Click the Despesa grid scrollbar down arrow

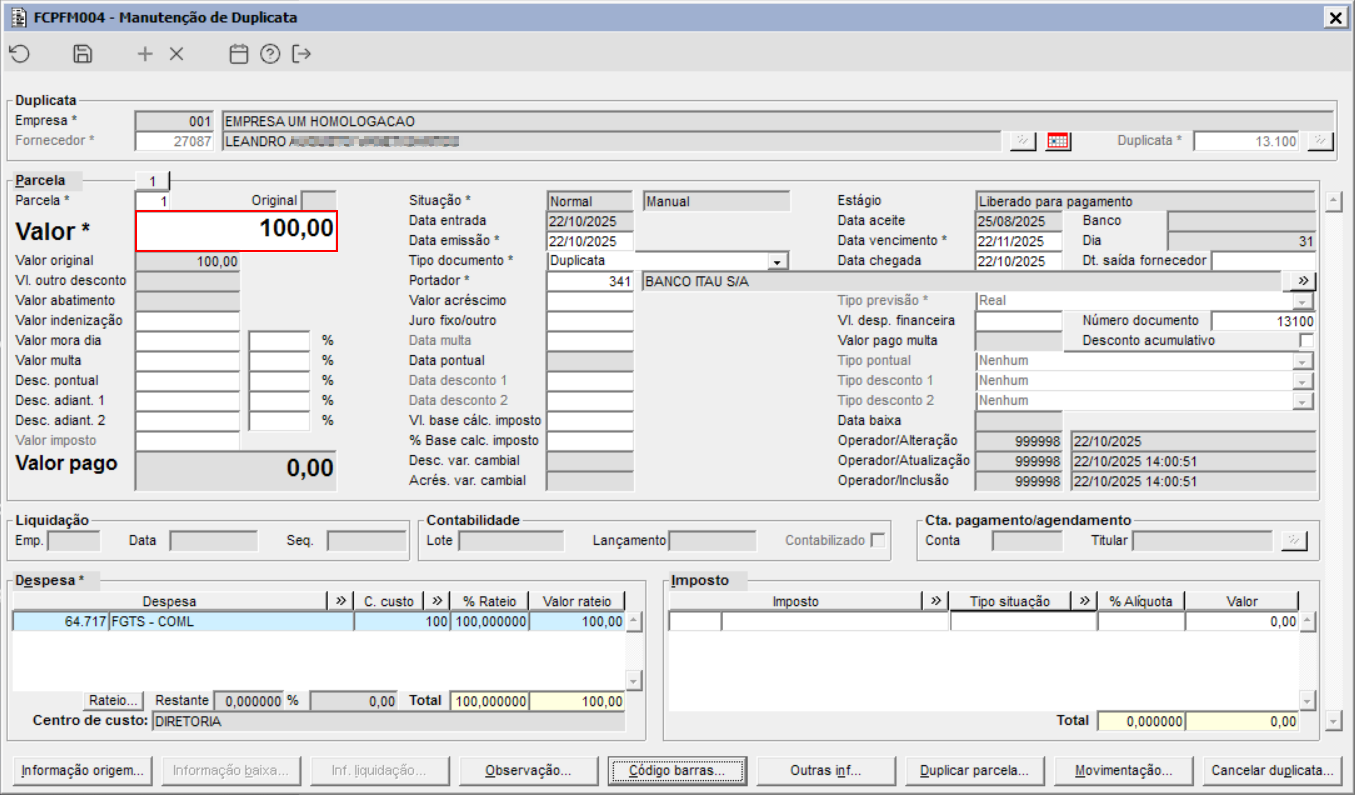pos(633,681)
